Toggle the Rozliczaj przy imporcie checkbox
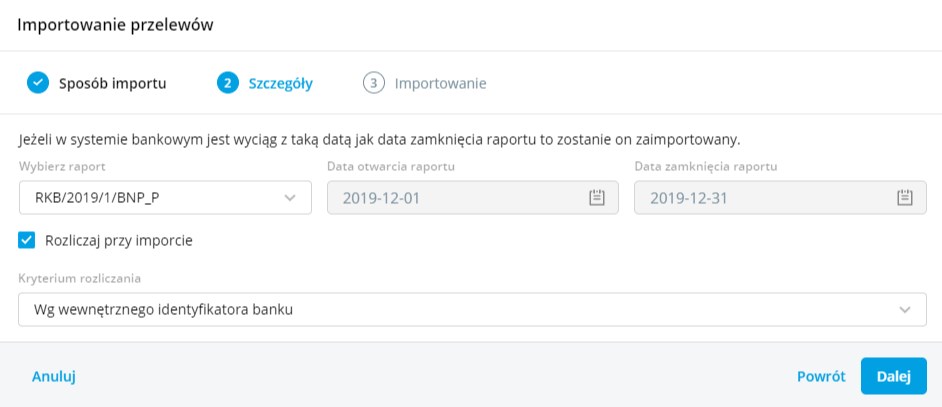 point(28,240)
